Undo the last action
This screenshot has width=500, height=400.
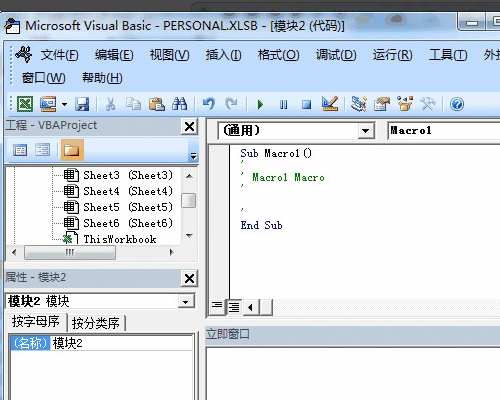209,104
